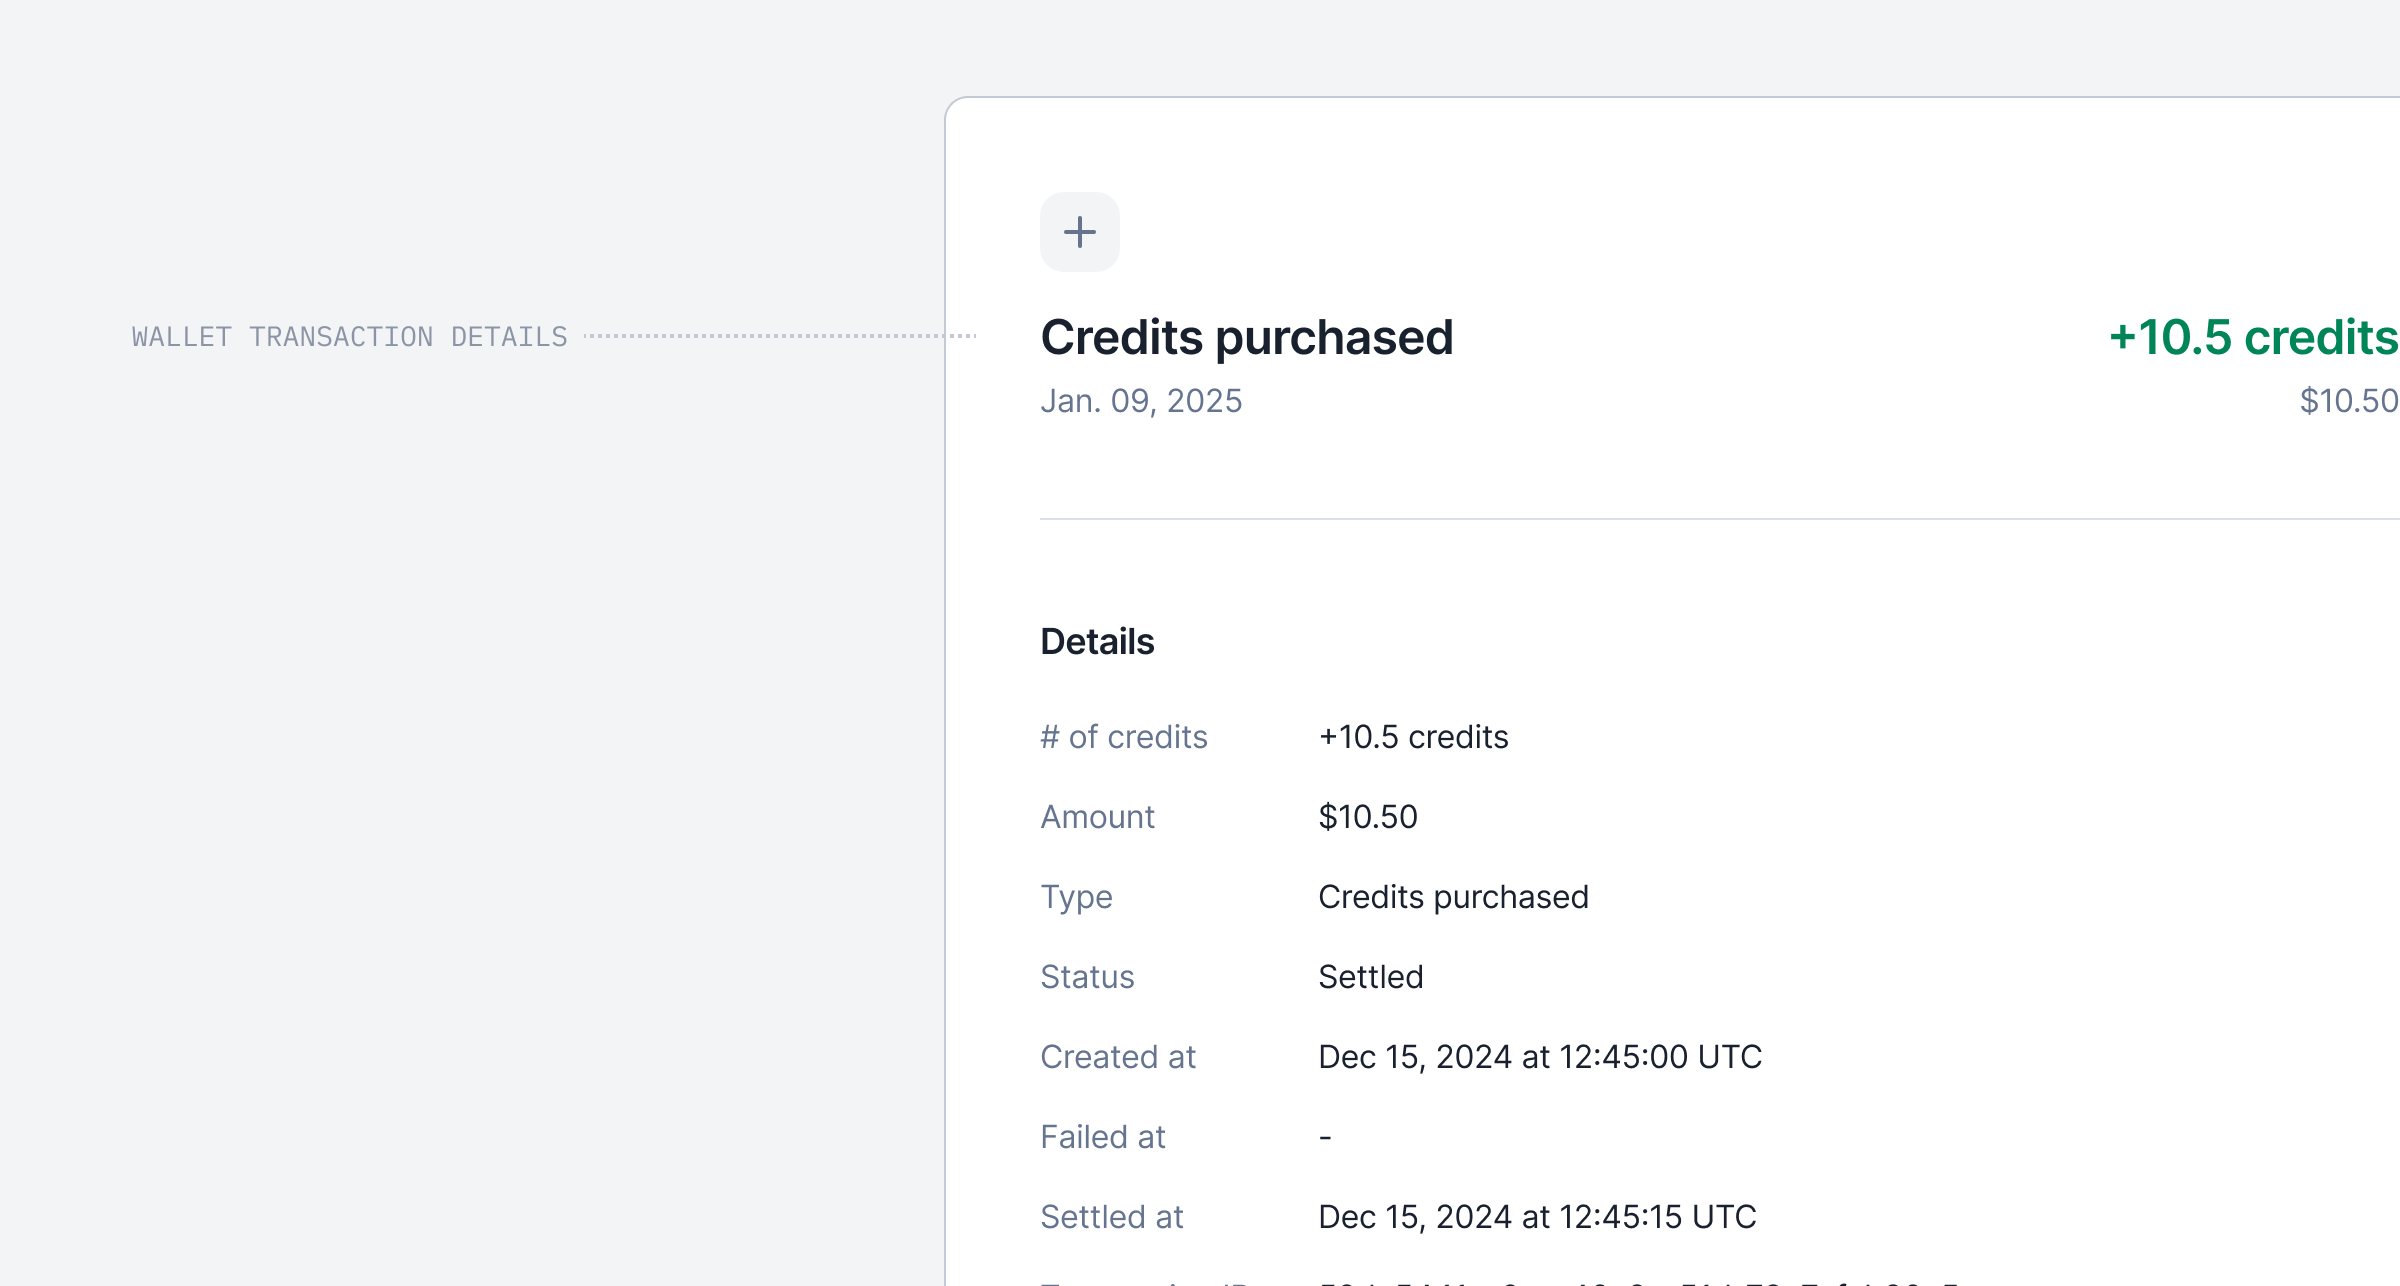2400x1286 pixels.
Task: Click the Amount label
Action: click(x=1097, y=817)
